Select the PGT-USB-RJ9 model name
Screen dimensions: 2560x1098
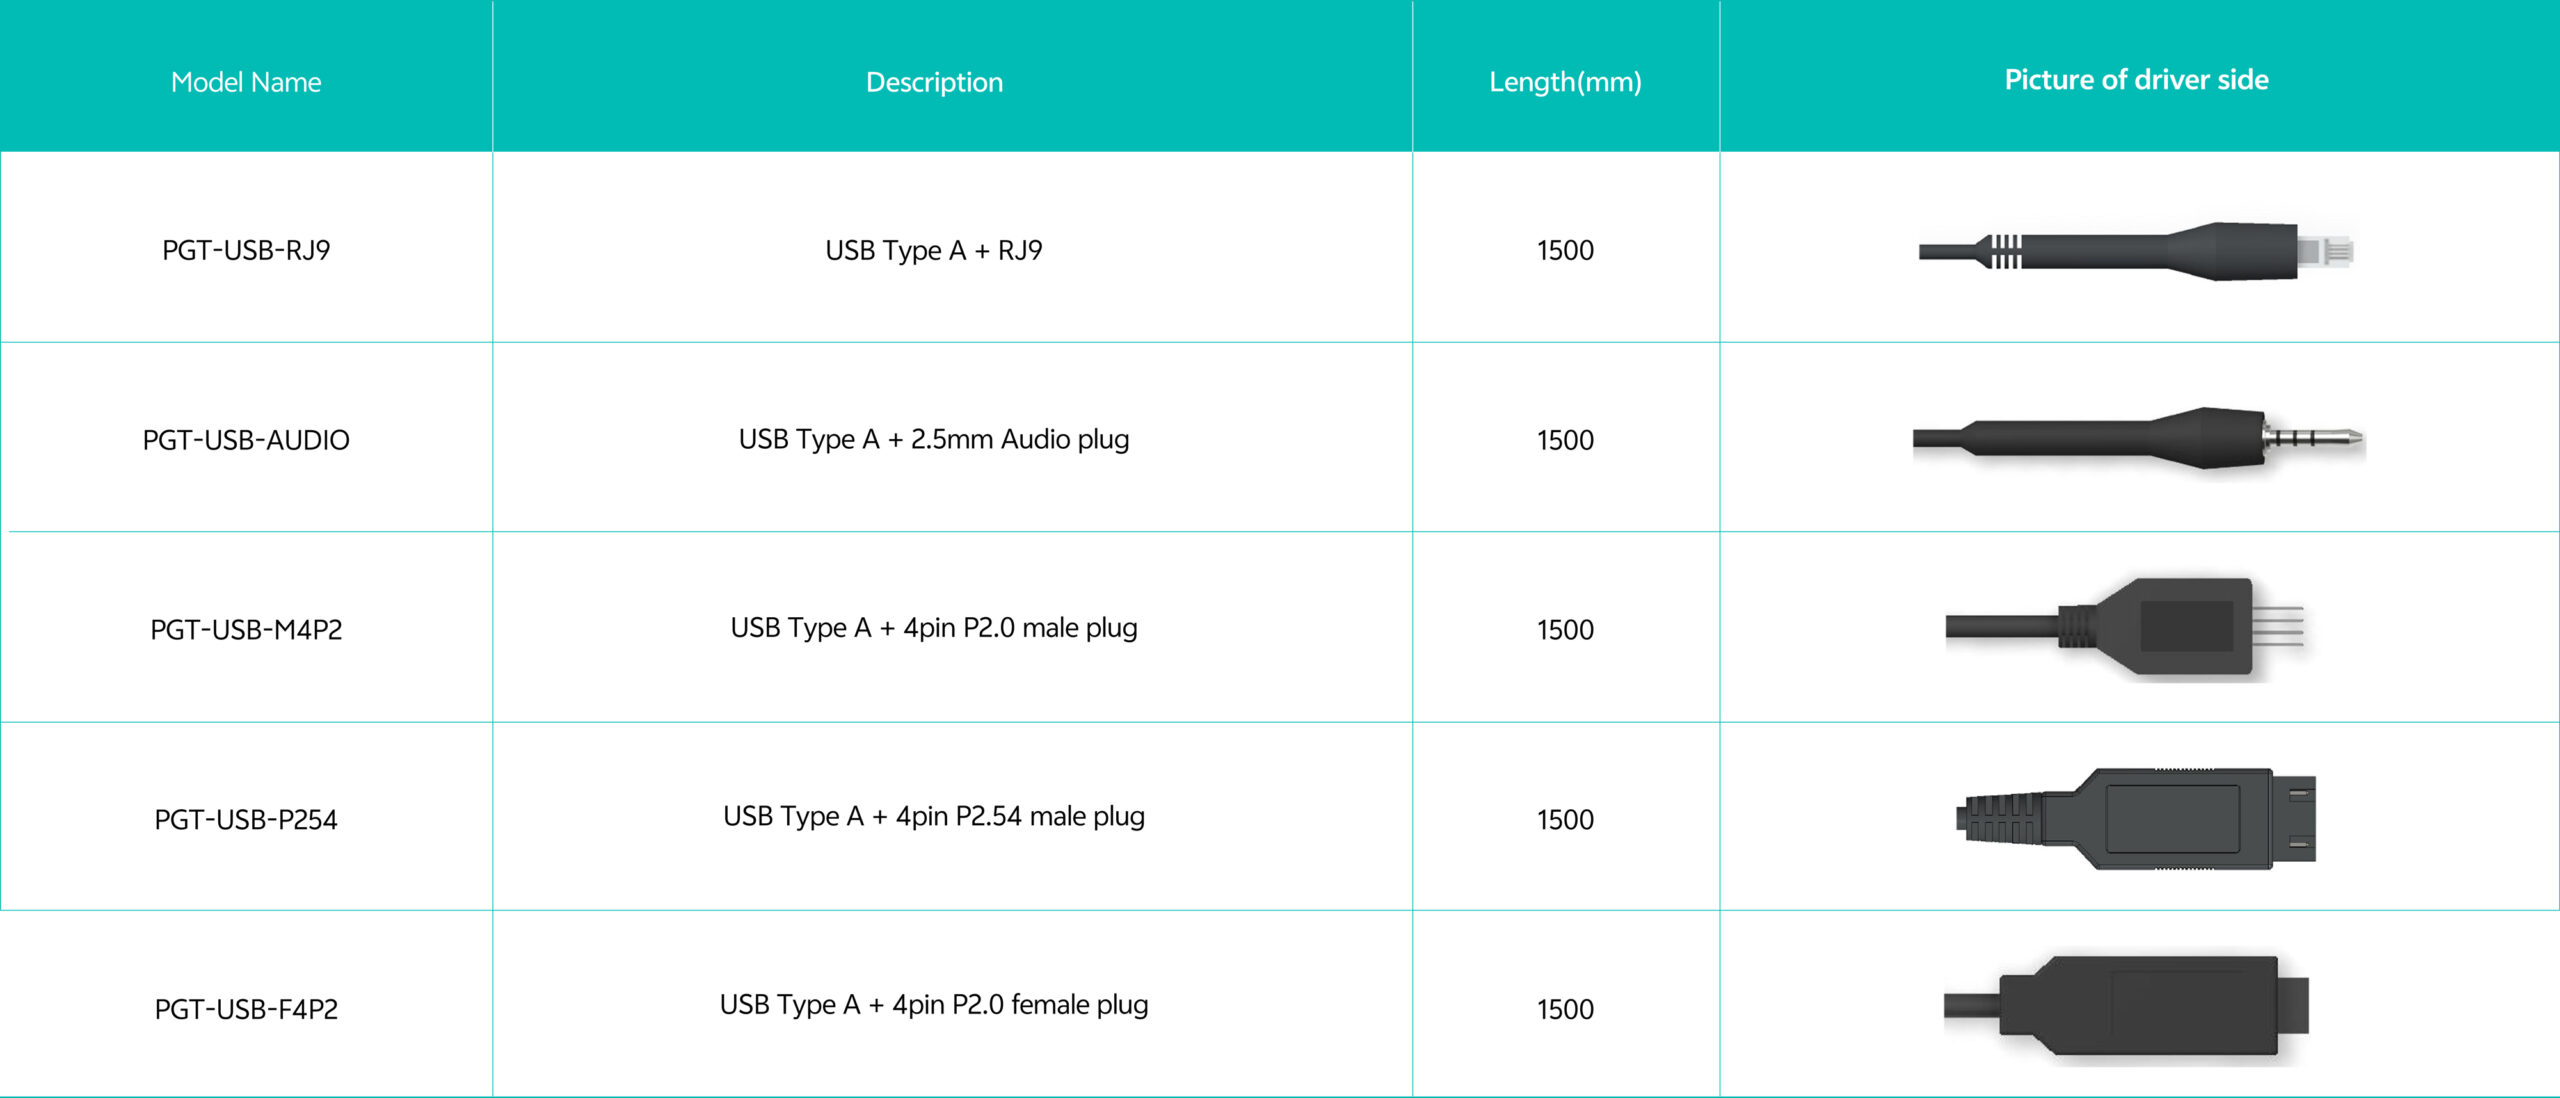click(x=246, y=250)
